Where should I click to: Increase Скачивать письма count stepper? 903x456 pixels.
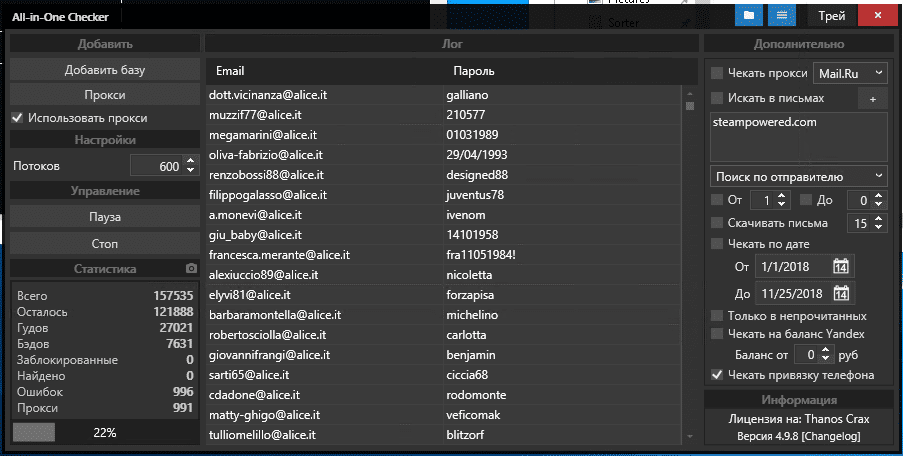click(x=878, y=219)
